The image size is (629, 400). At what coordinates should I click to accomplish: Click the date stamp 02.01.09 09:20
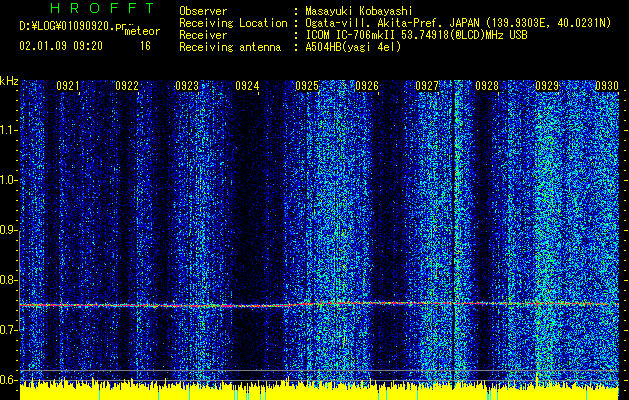click(x=61, y=46)
